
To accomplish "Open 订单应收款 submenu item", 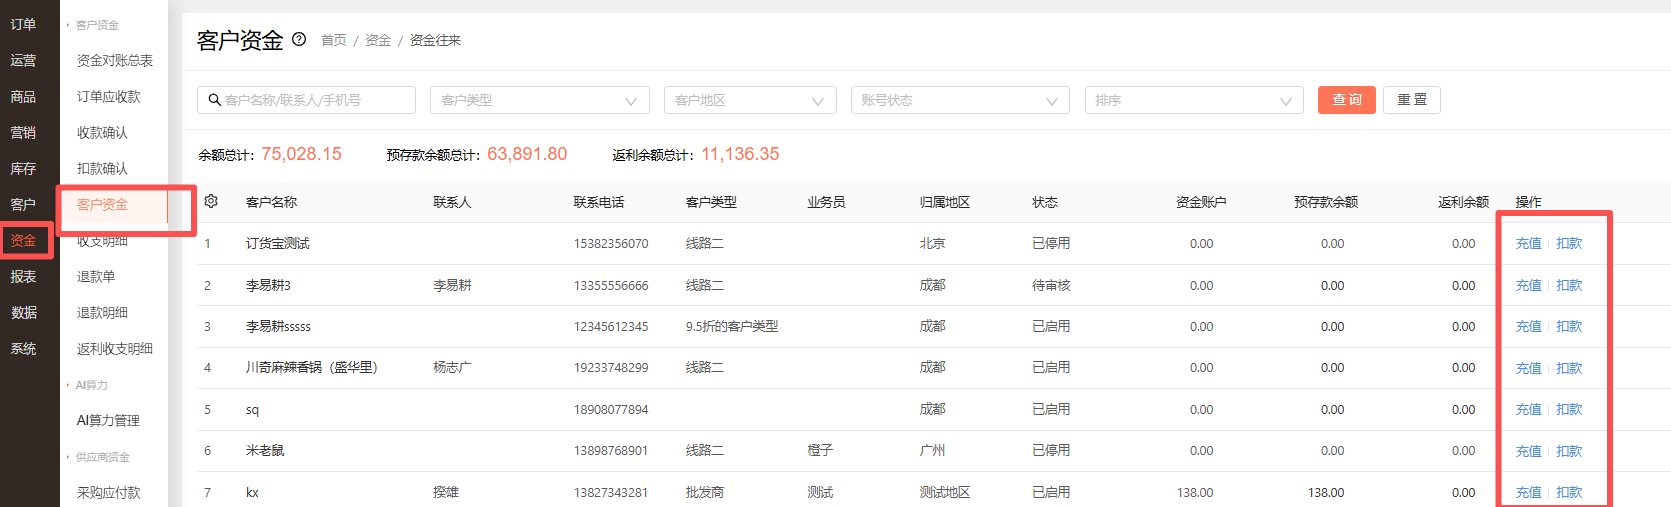I will click(x=109, y=97).
